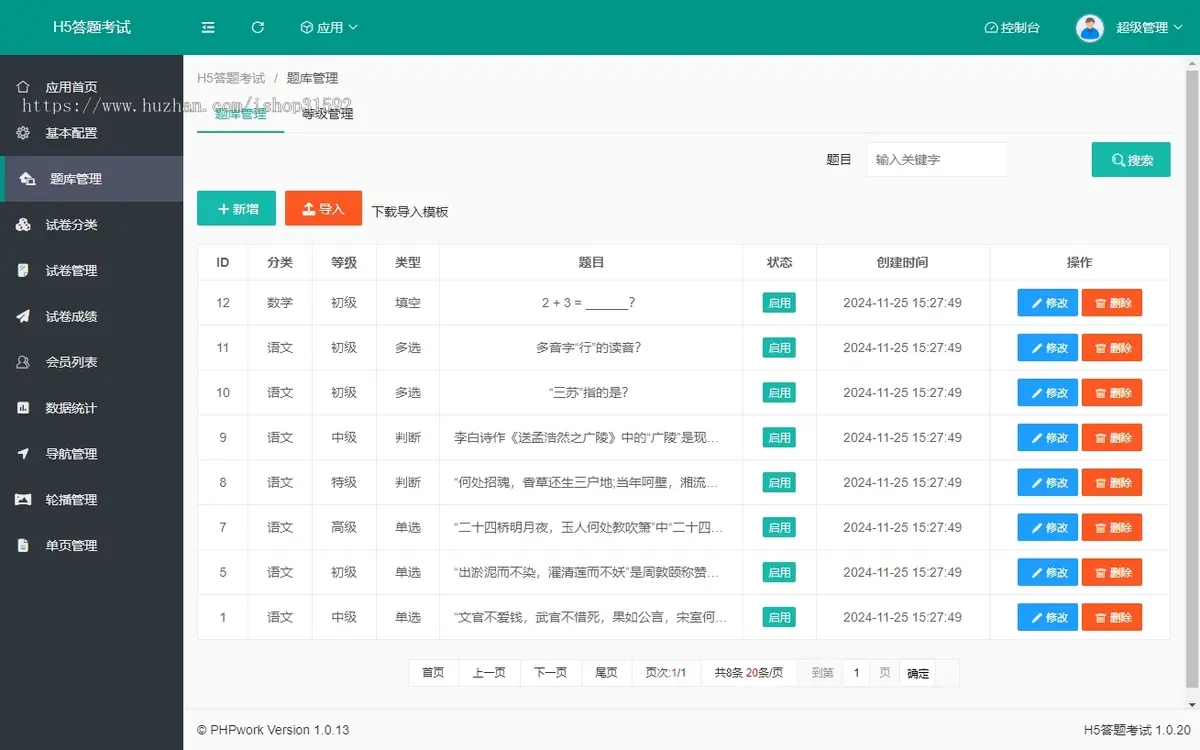This screenshot has width=1200, height=750.
Task: Click the document icon beside 单页管理
Action: pos(23,546)
